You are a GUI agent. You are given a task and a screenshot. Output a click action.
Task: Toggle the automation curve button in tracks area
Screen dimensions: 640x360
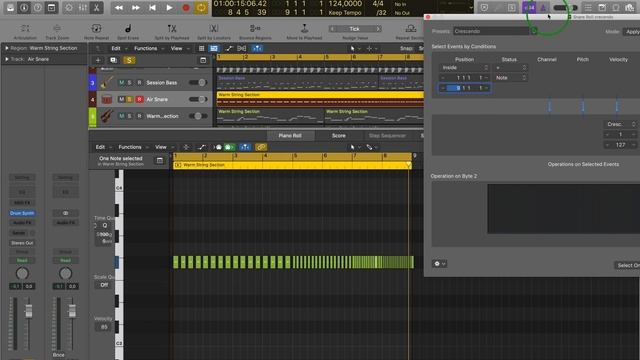229,49
